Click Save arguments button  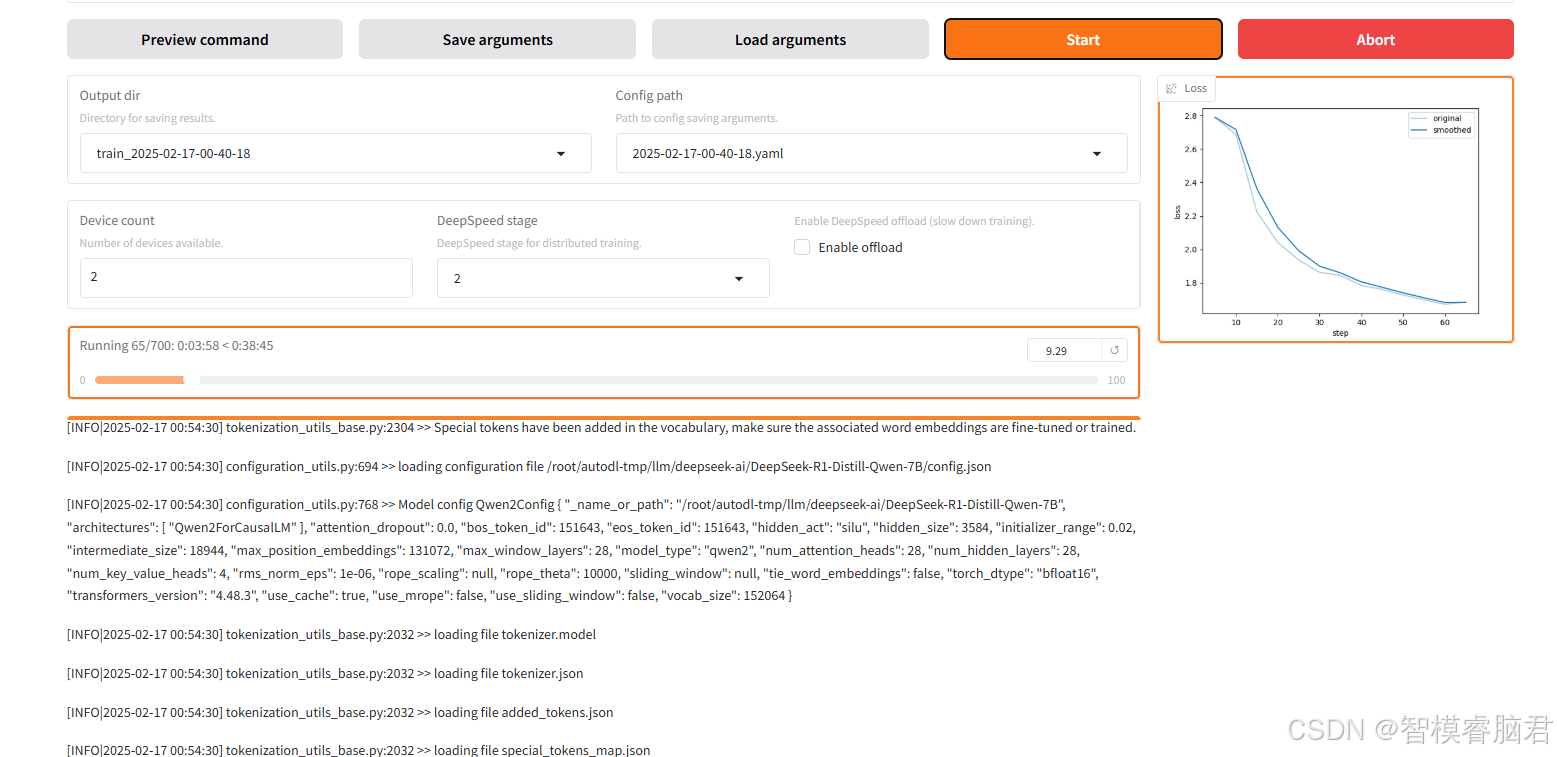click(497, 40)
